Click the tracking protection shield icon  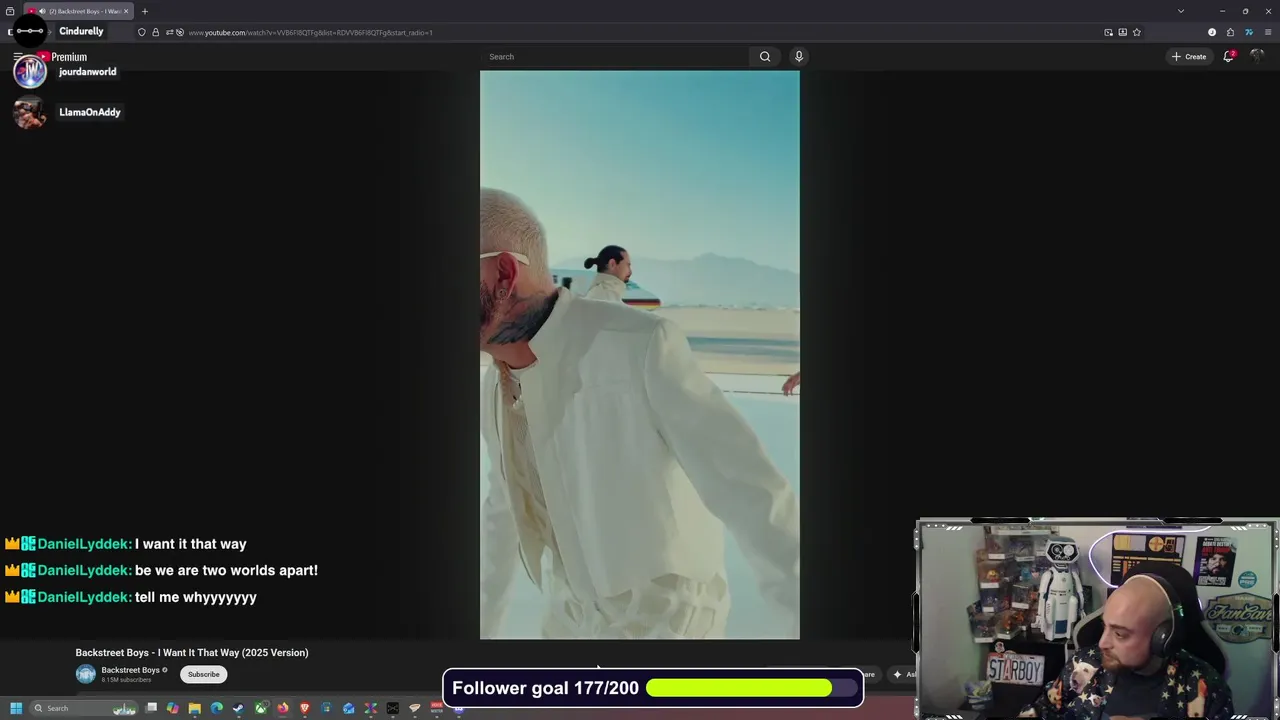pos(142,32)
